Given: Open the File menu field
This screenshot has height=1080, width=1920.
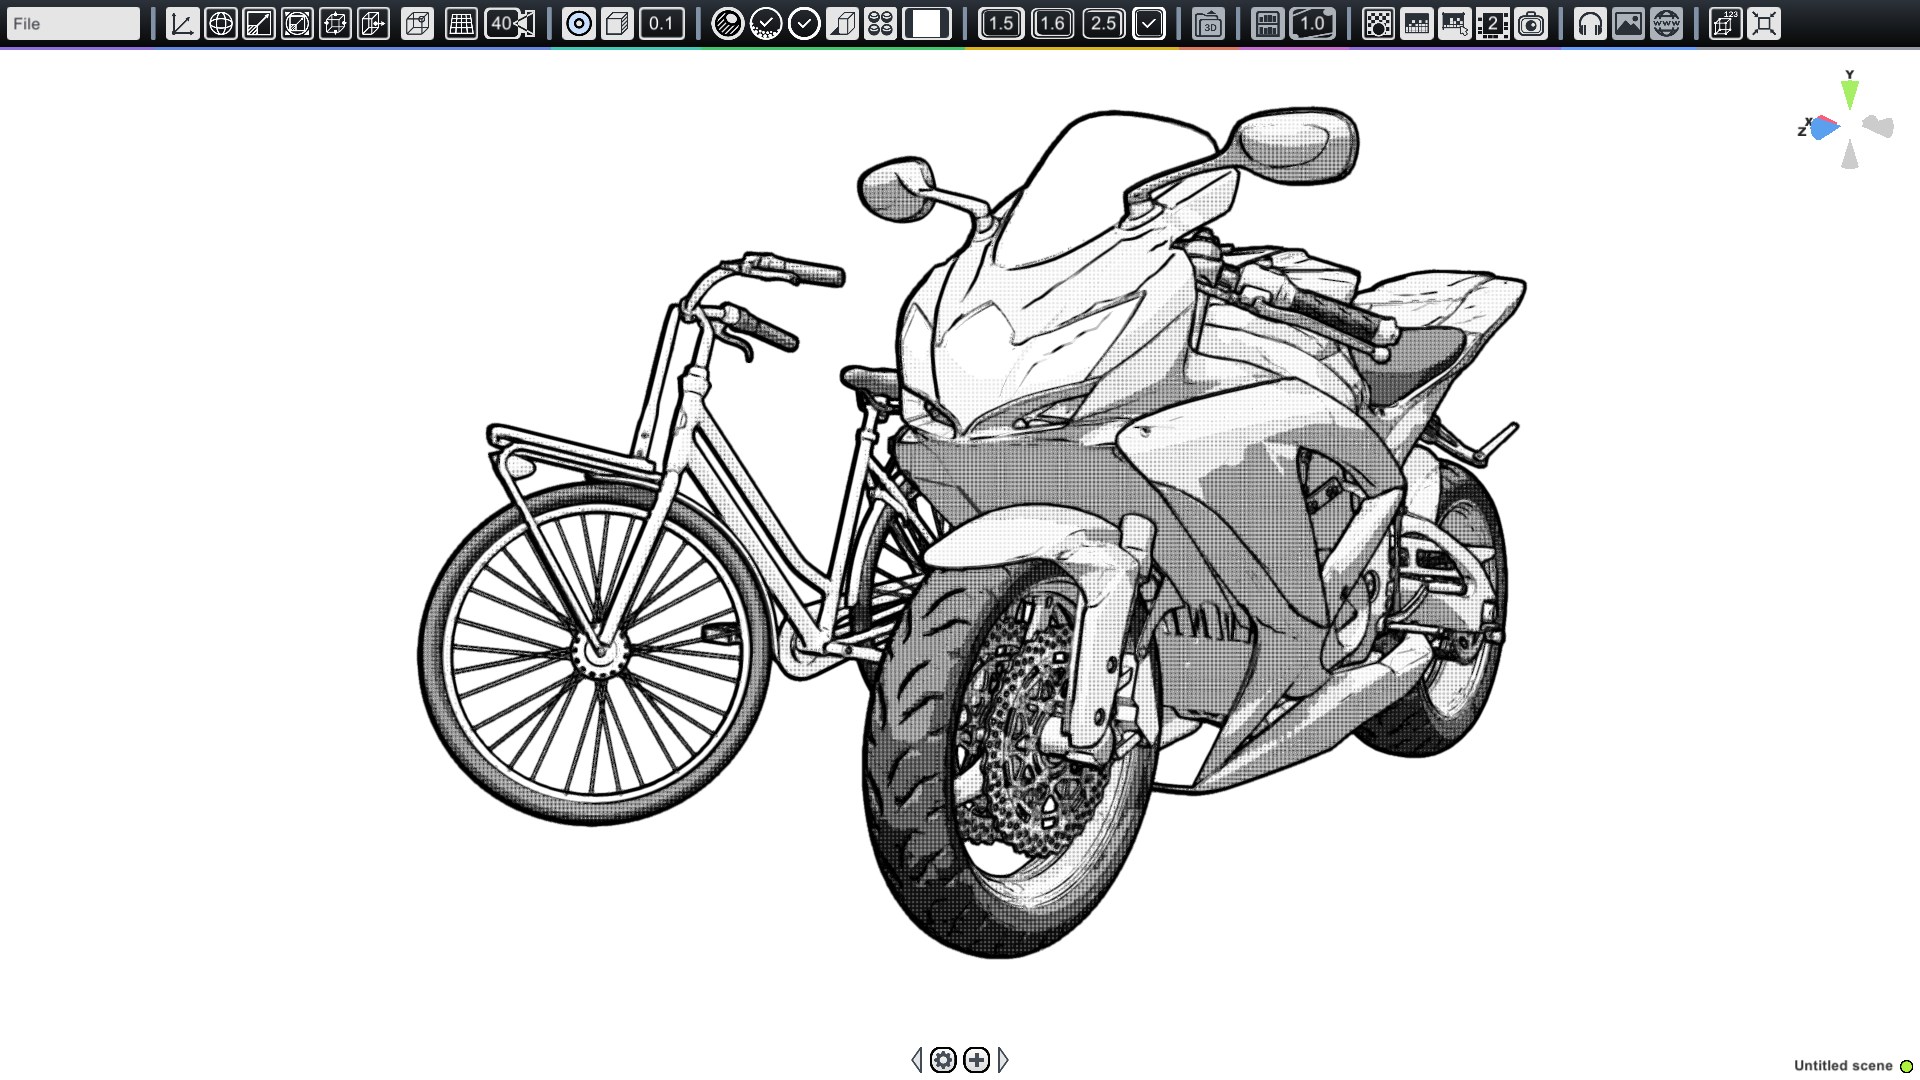Looking at the screenshot, I should click(x=73, y=23).
